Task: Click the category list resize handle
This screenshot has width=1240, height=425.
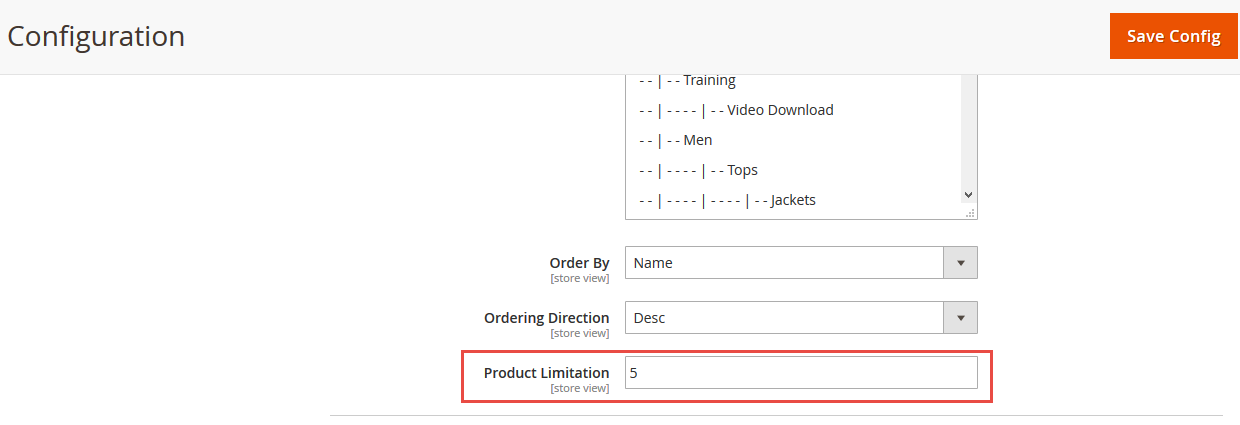Action: coord(970,213)
